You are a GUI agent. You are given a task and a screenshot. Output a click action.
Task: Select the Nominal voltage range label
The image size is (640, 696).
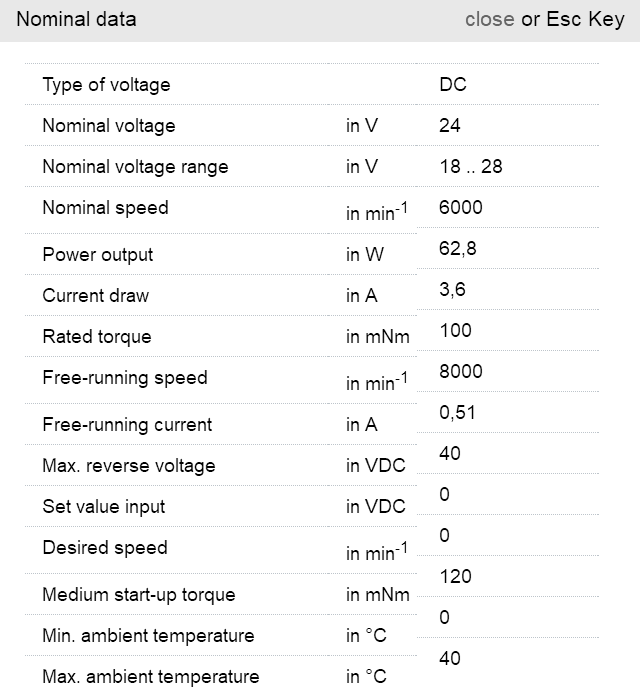click(x=135, y=167)
